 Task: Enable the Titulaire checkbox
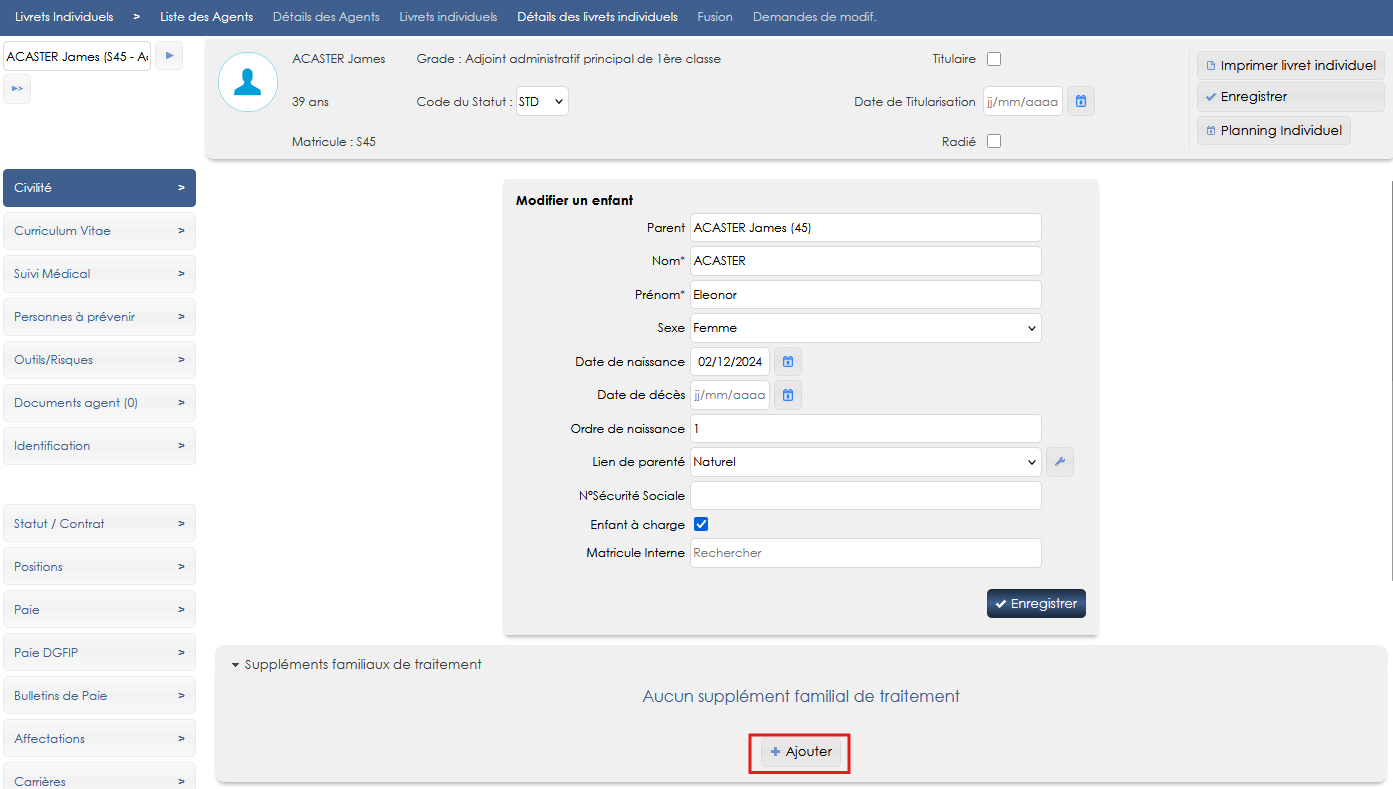click(x=994, y=59)
